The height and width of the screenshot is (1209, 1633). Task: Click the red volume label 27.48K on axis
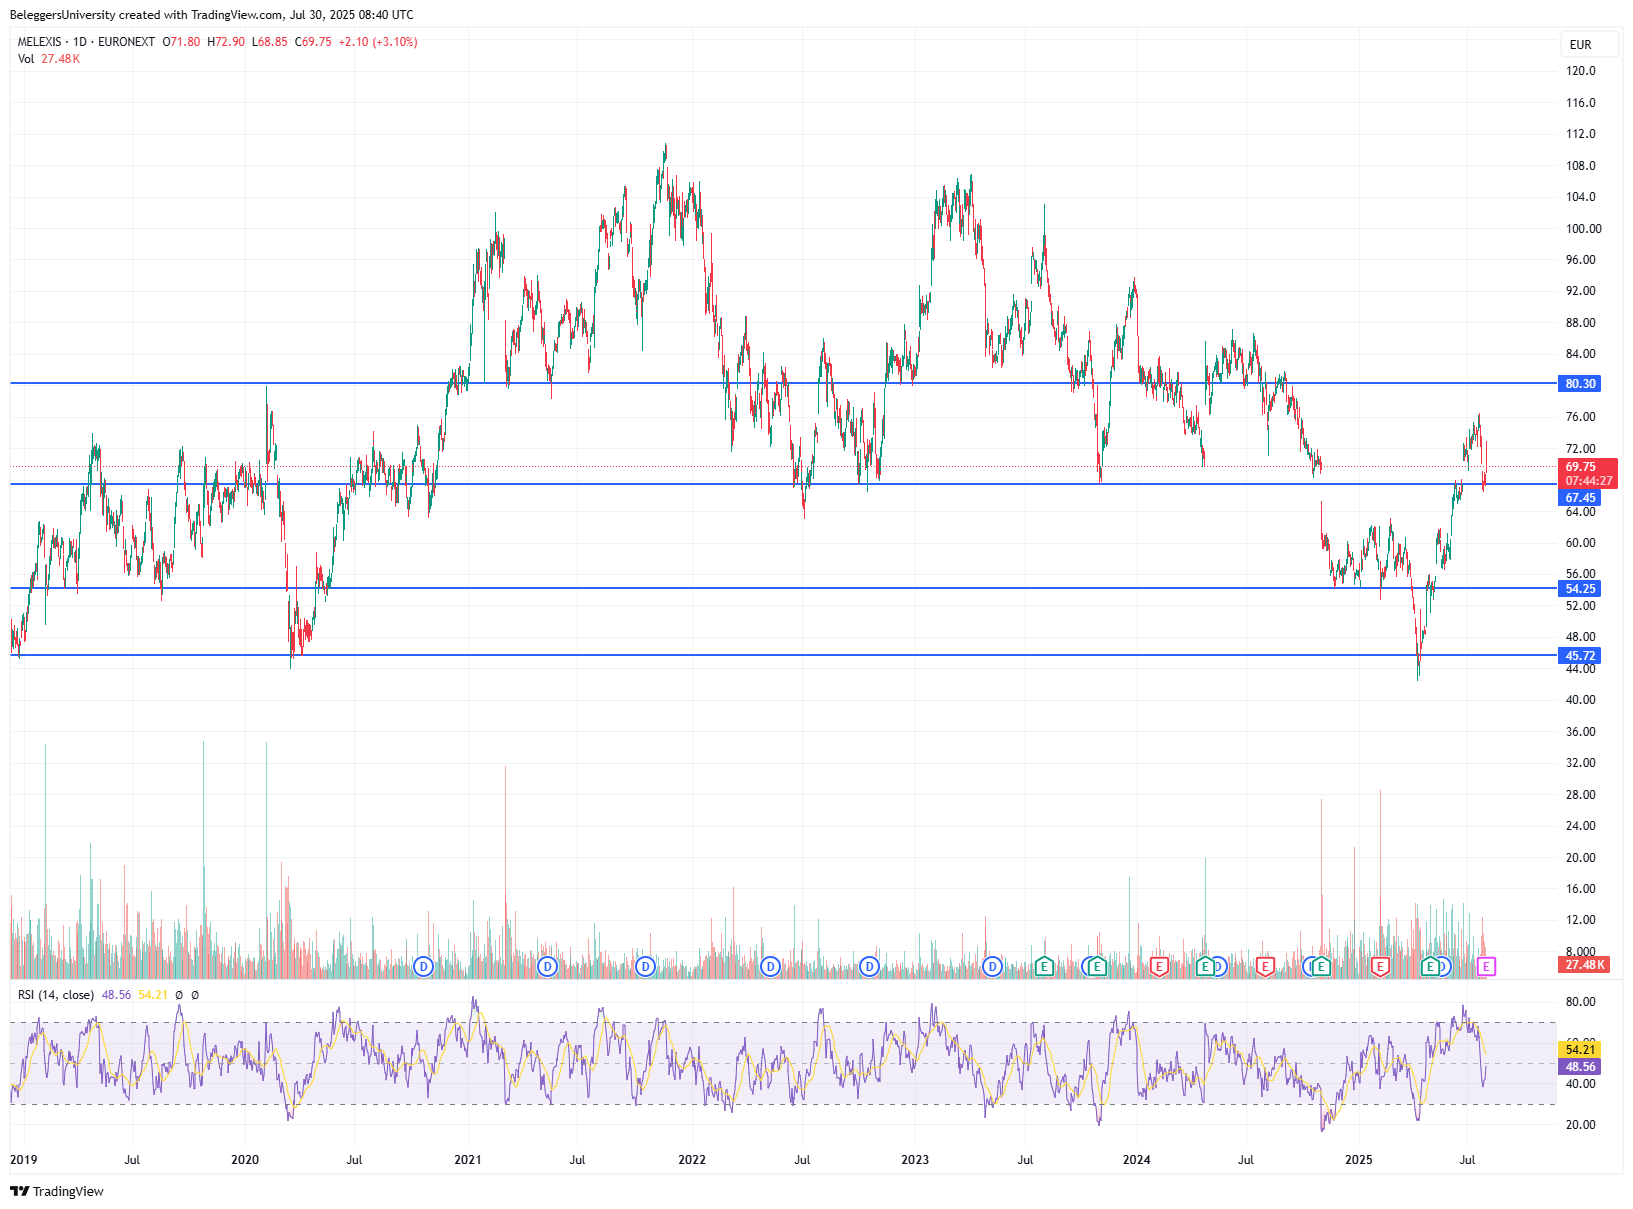point(1584,965)
